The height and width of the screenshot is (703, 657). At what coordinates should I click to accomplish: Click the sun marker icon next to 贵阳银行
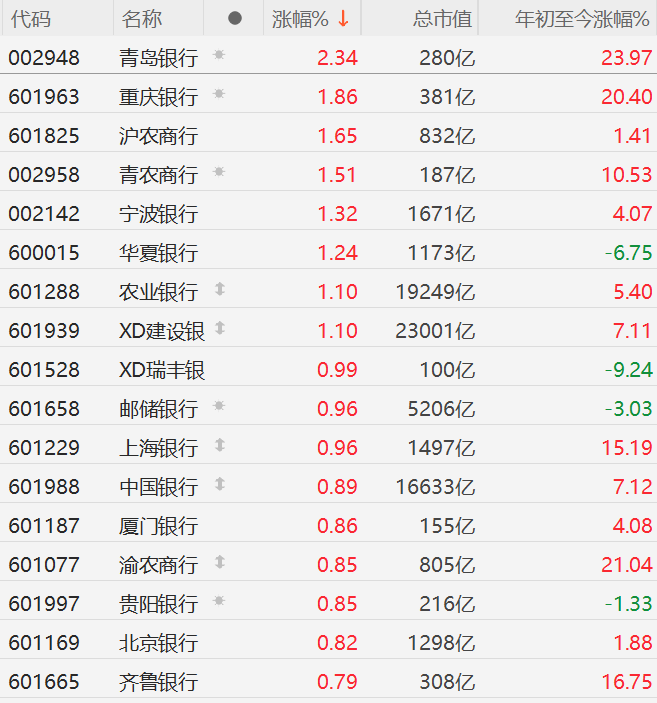pyautogui.click(x=219, y=601)
